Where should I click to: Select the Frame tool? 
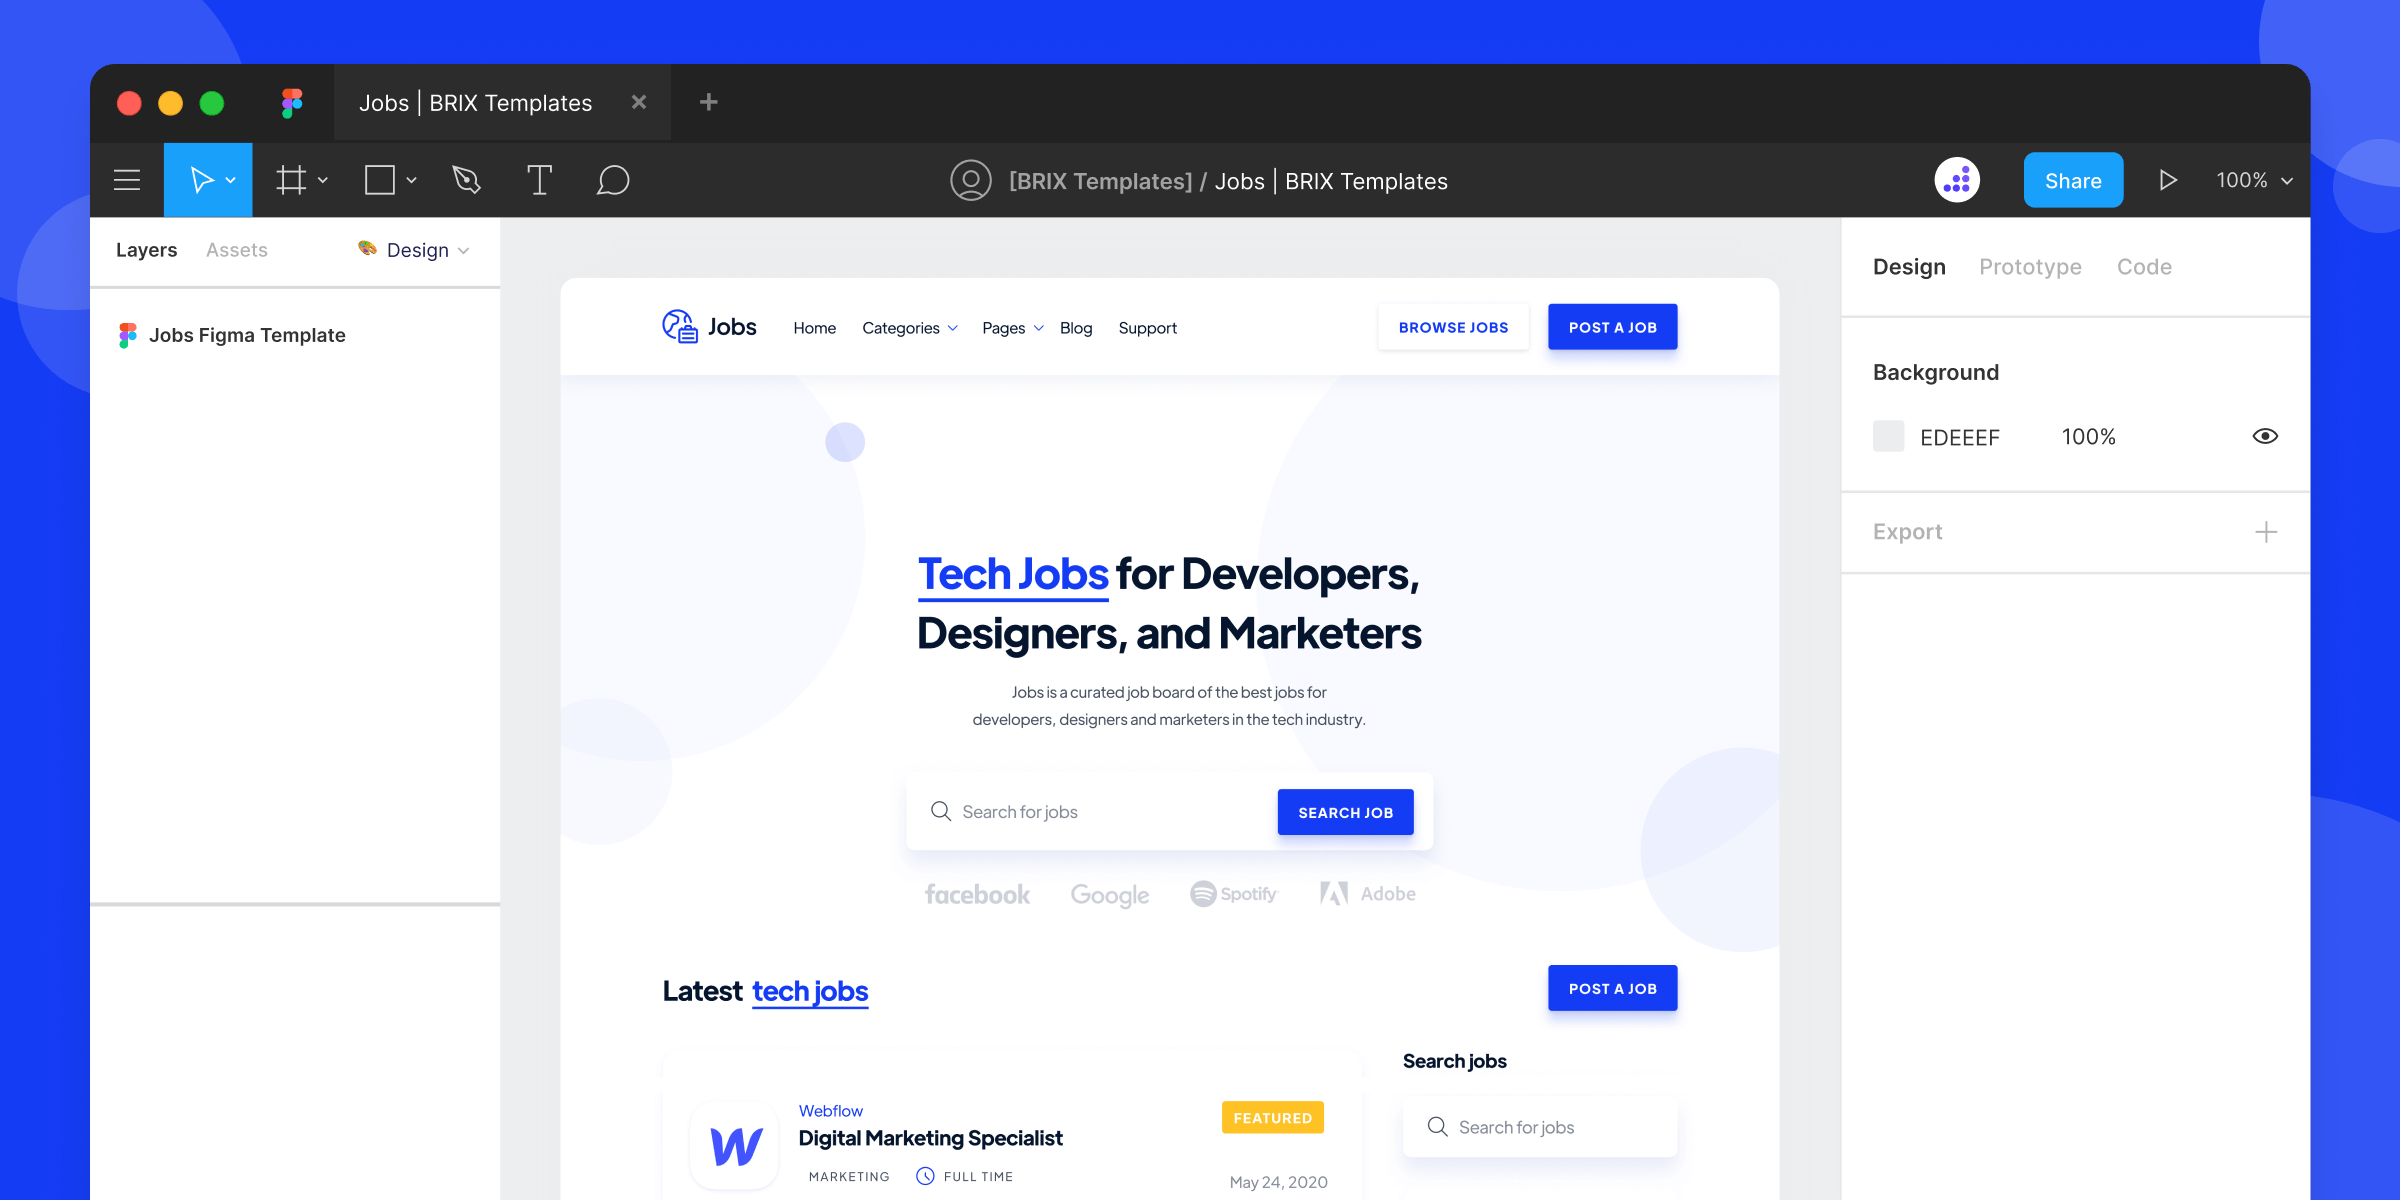293,179
